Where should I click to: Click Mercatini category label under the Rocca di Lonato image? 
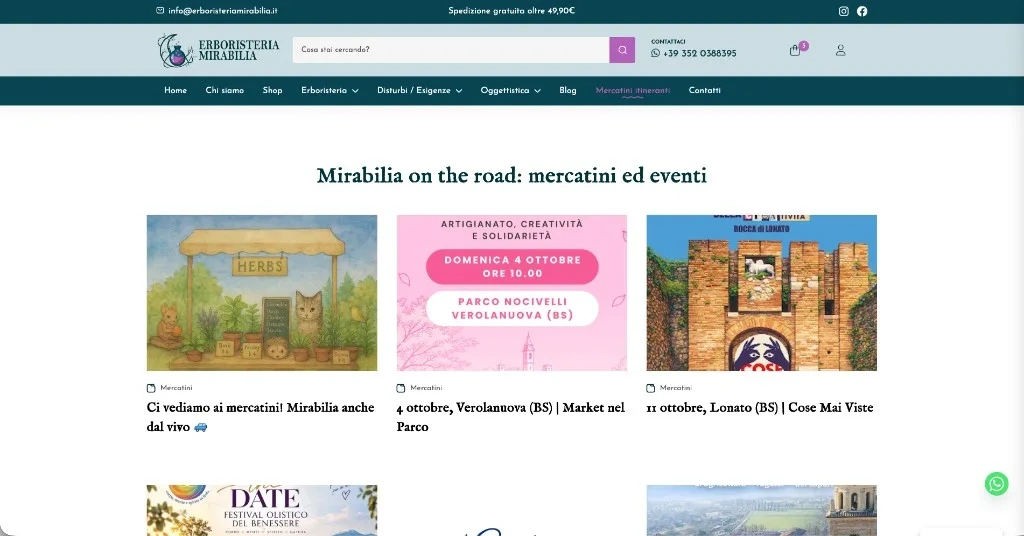pos(675,388)
